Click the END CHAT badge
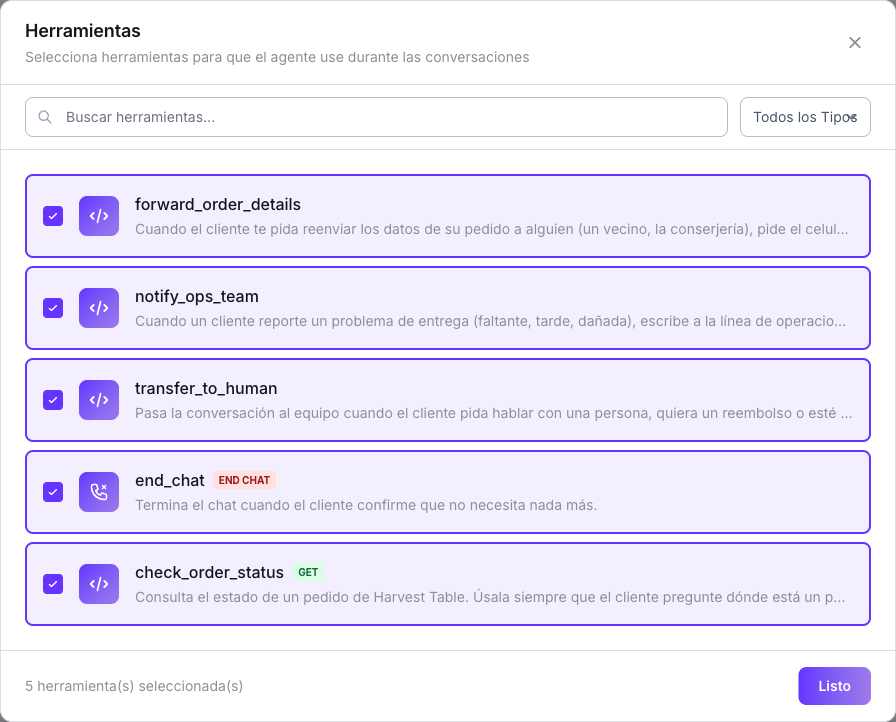 tap(245, 480)
